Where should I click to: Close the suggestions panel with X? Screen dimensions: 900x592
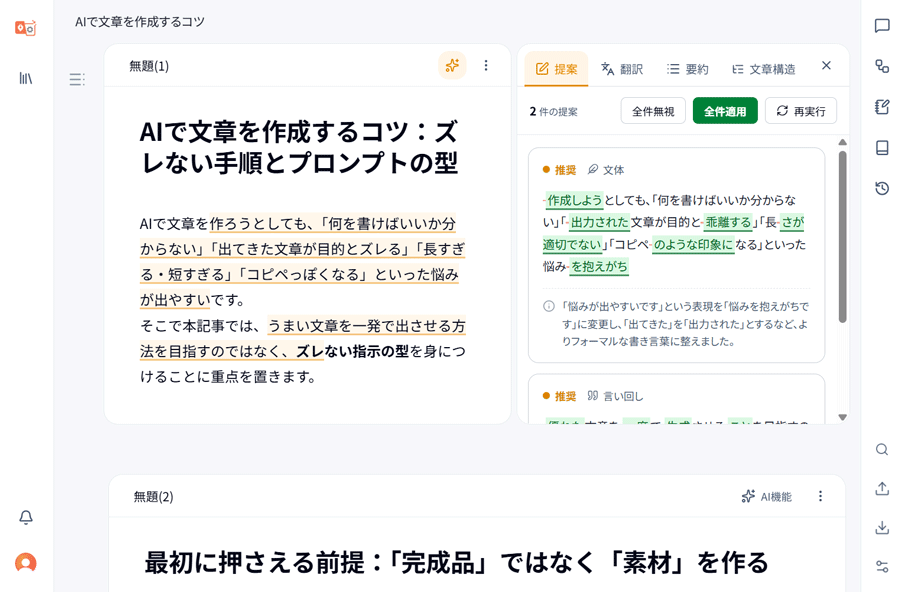pyautogui.click(x=826, y=65)
